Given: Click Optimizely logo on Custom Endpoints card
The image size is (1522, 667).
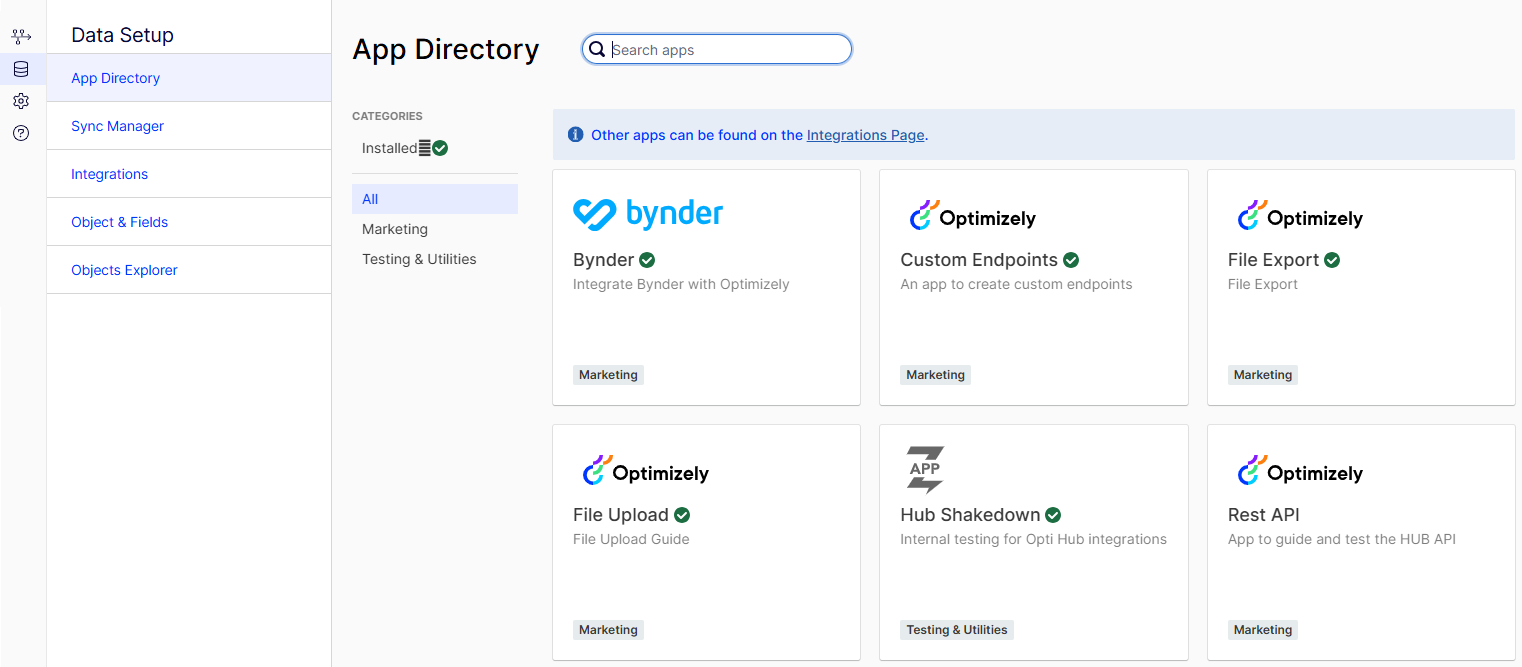Looking at the screenshot, I should (x=972, y=216).
